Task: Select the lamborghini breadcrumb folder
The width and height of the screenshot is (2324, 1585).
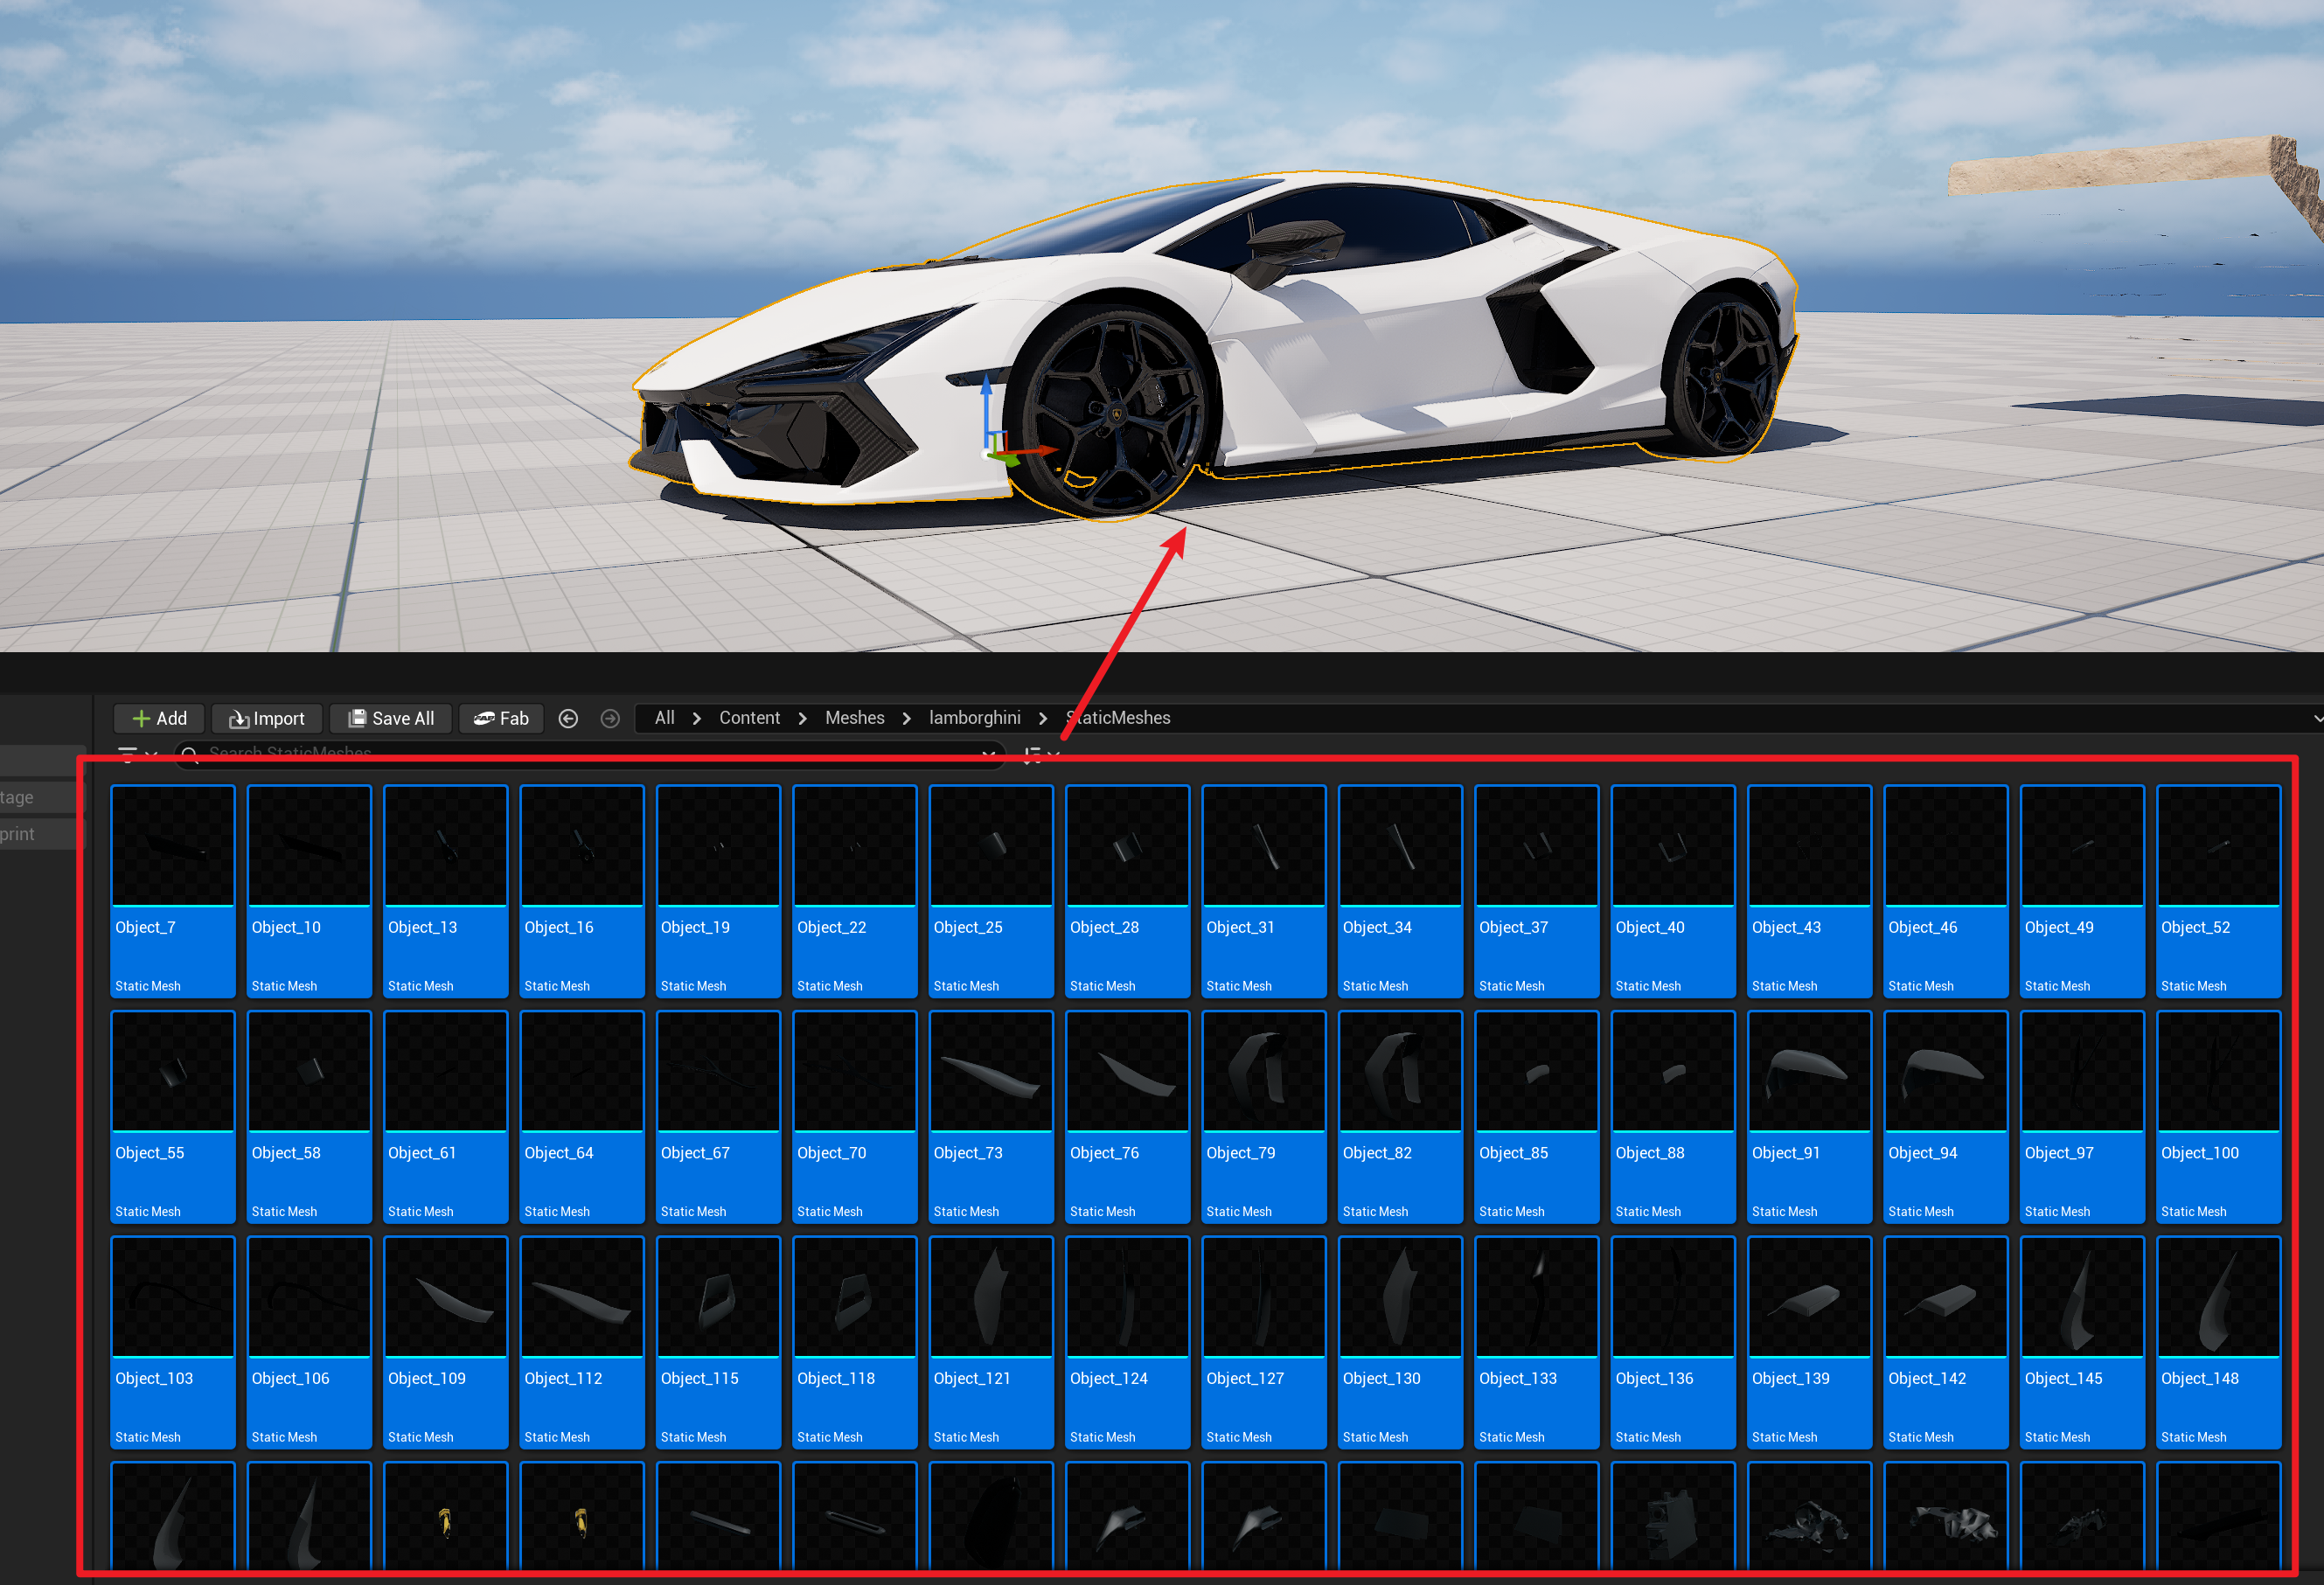Action: [x=974, y=718]
